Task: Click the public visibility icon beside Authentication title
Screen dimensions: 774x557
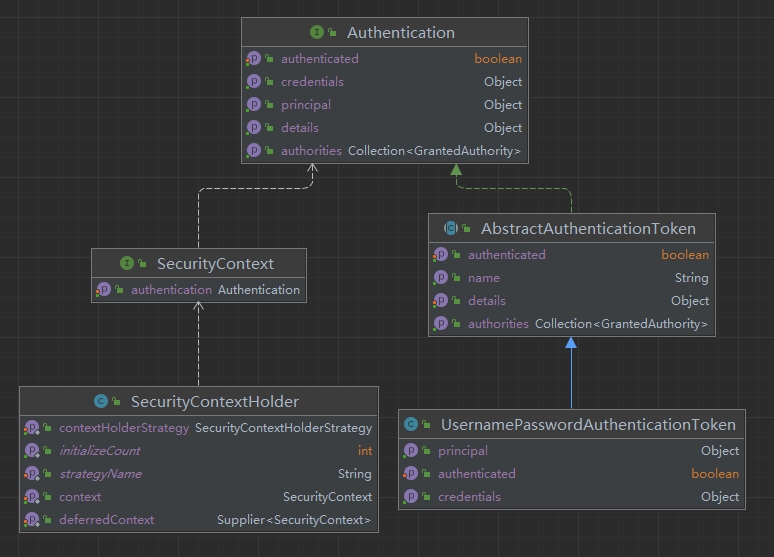Action: (x=332, y=33)
